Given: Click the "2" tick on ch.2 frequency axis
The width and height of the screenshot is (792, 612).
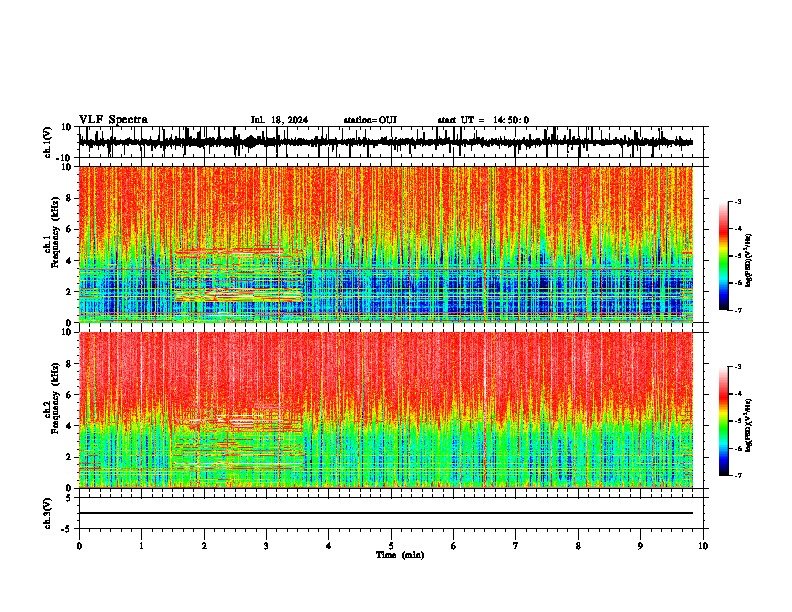Looking at the screenshot, I should click(70, 457).
